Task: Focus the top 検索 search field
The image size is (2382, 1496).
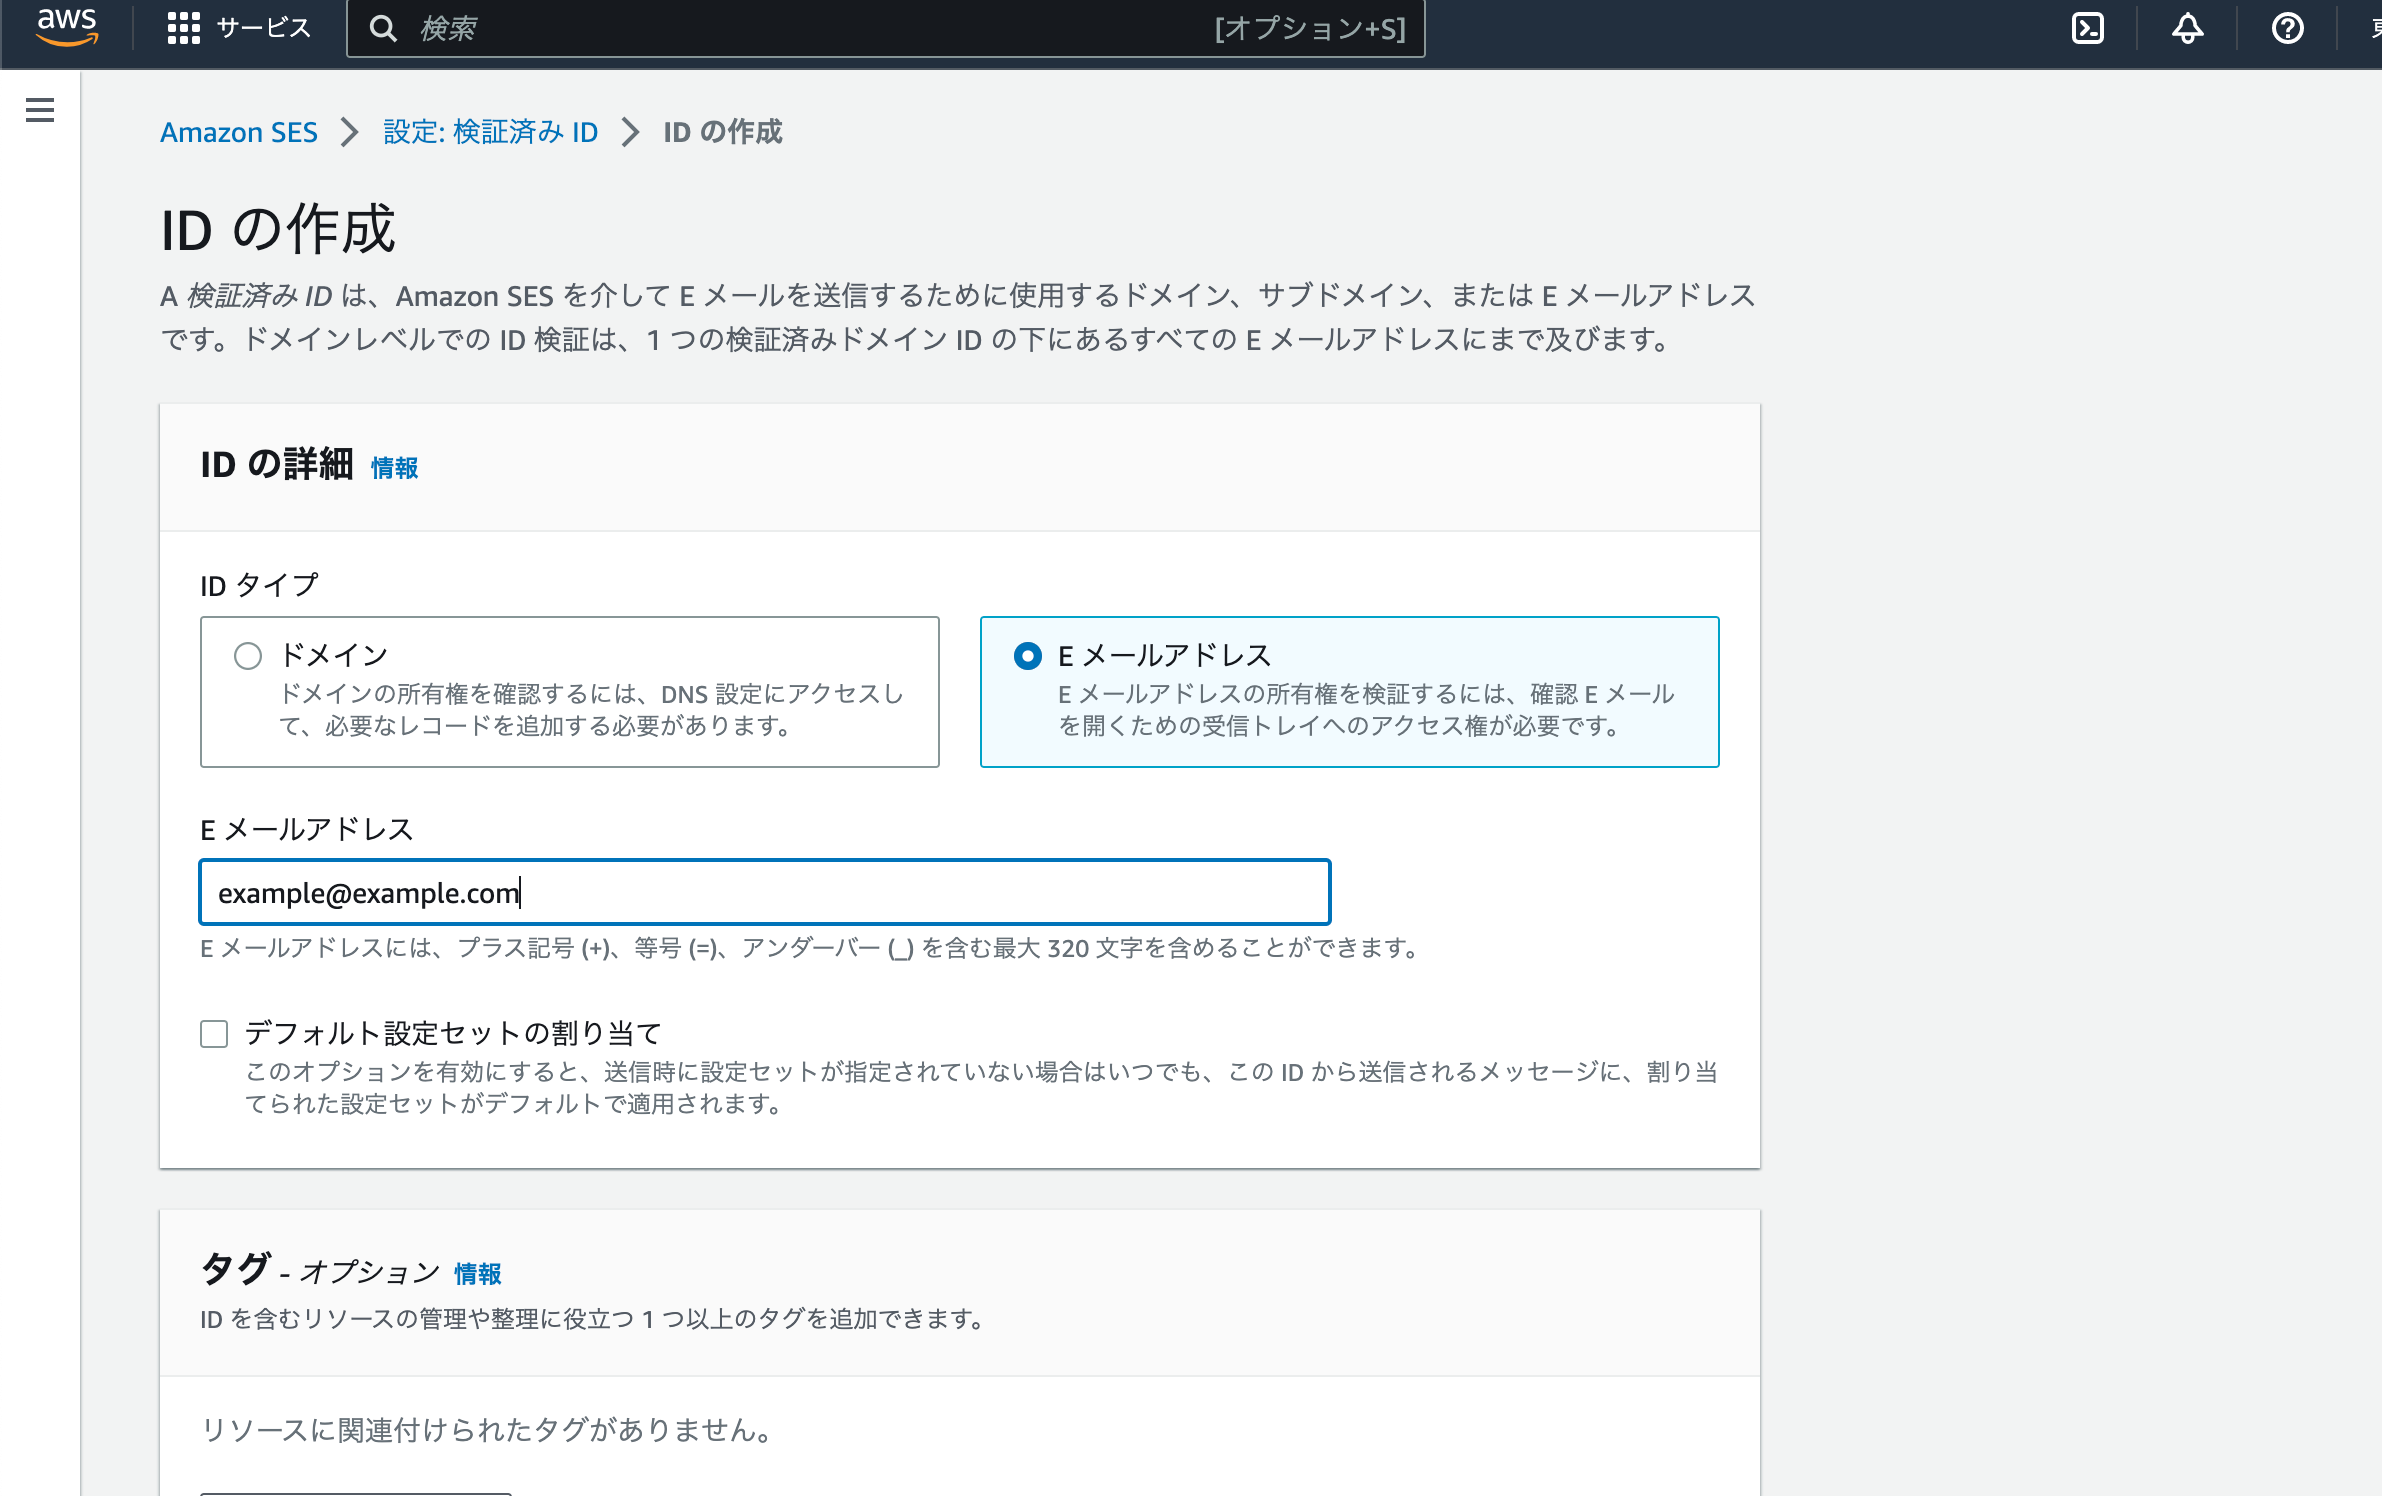Action: (886, 29)
